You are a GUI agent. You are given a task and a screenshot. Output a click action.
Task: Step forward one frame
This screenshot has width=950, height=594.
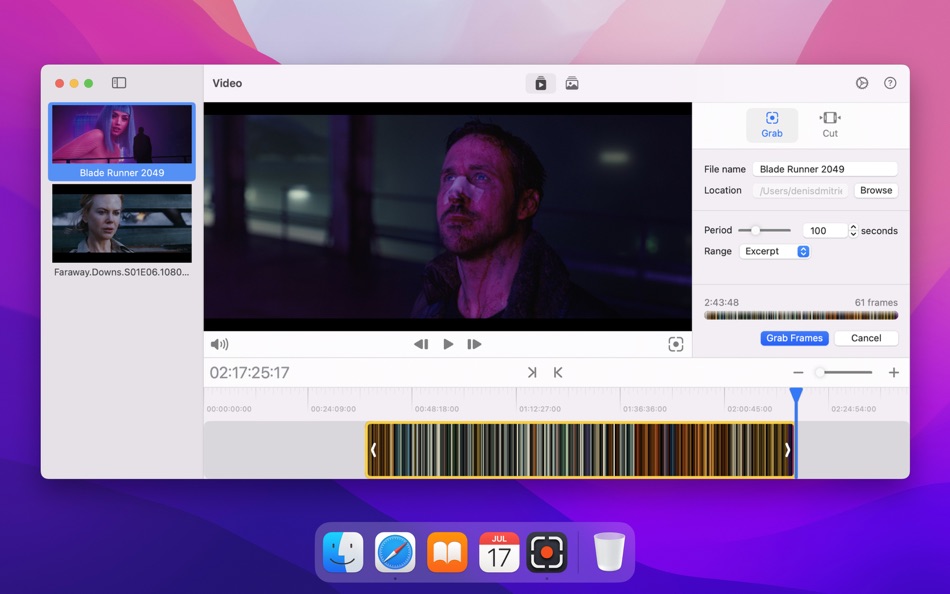click(x=474, y=344)
